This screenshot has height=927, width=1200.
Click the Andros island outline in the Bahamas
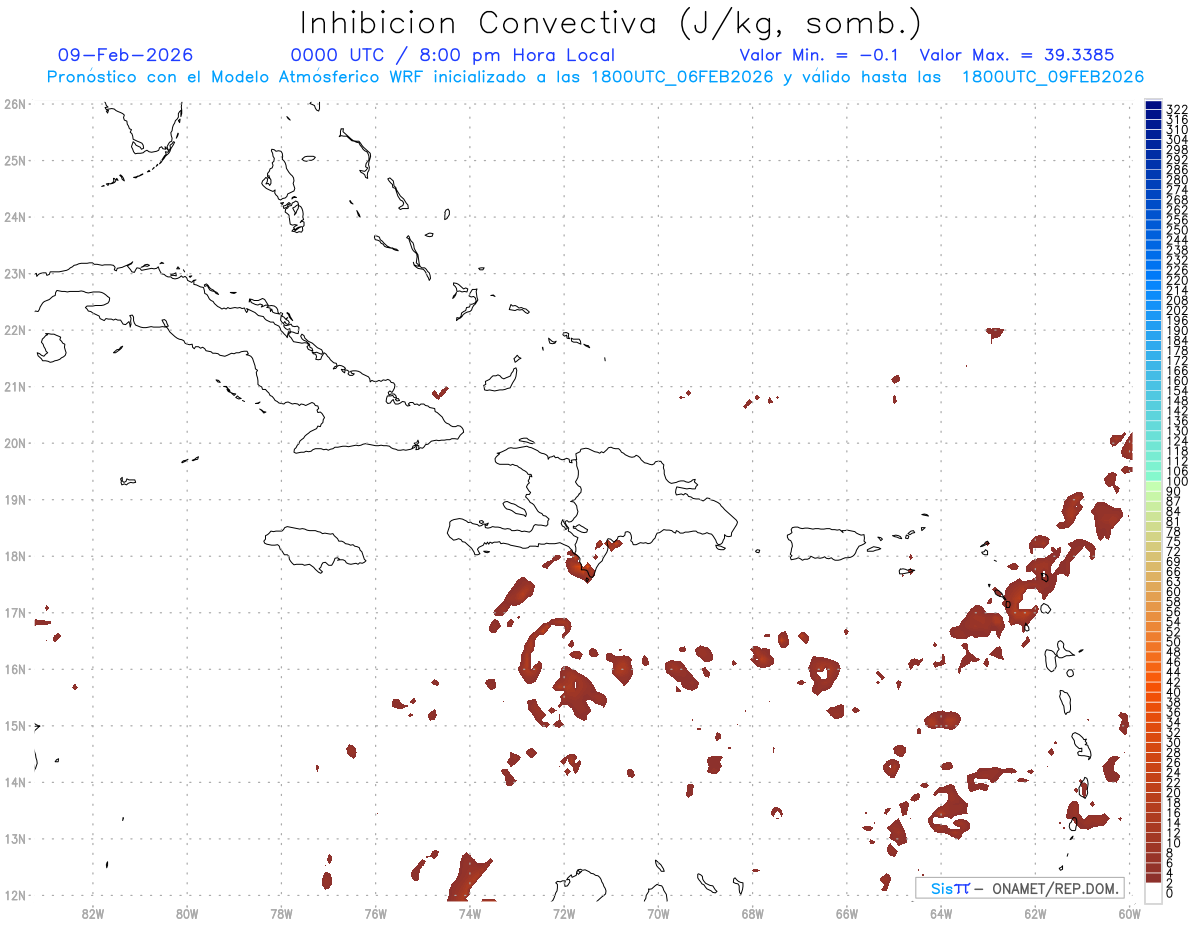(x=283, y=180)
